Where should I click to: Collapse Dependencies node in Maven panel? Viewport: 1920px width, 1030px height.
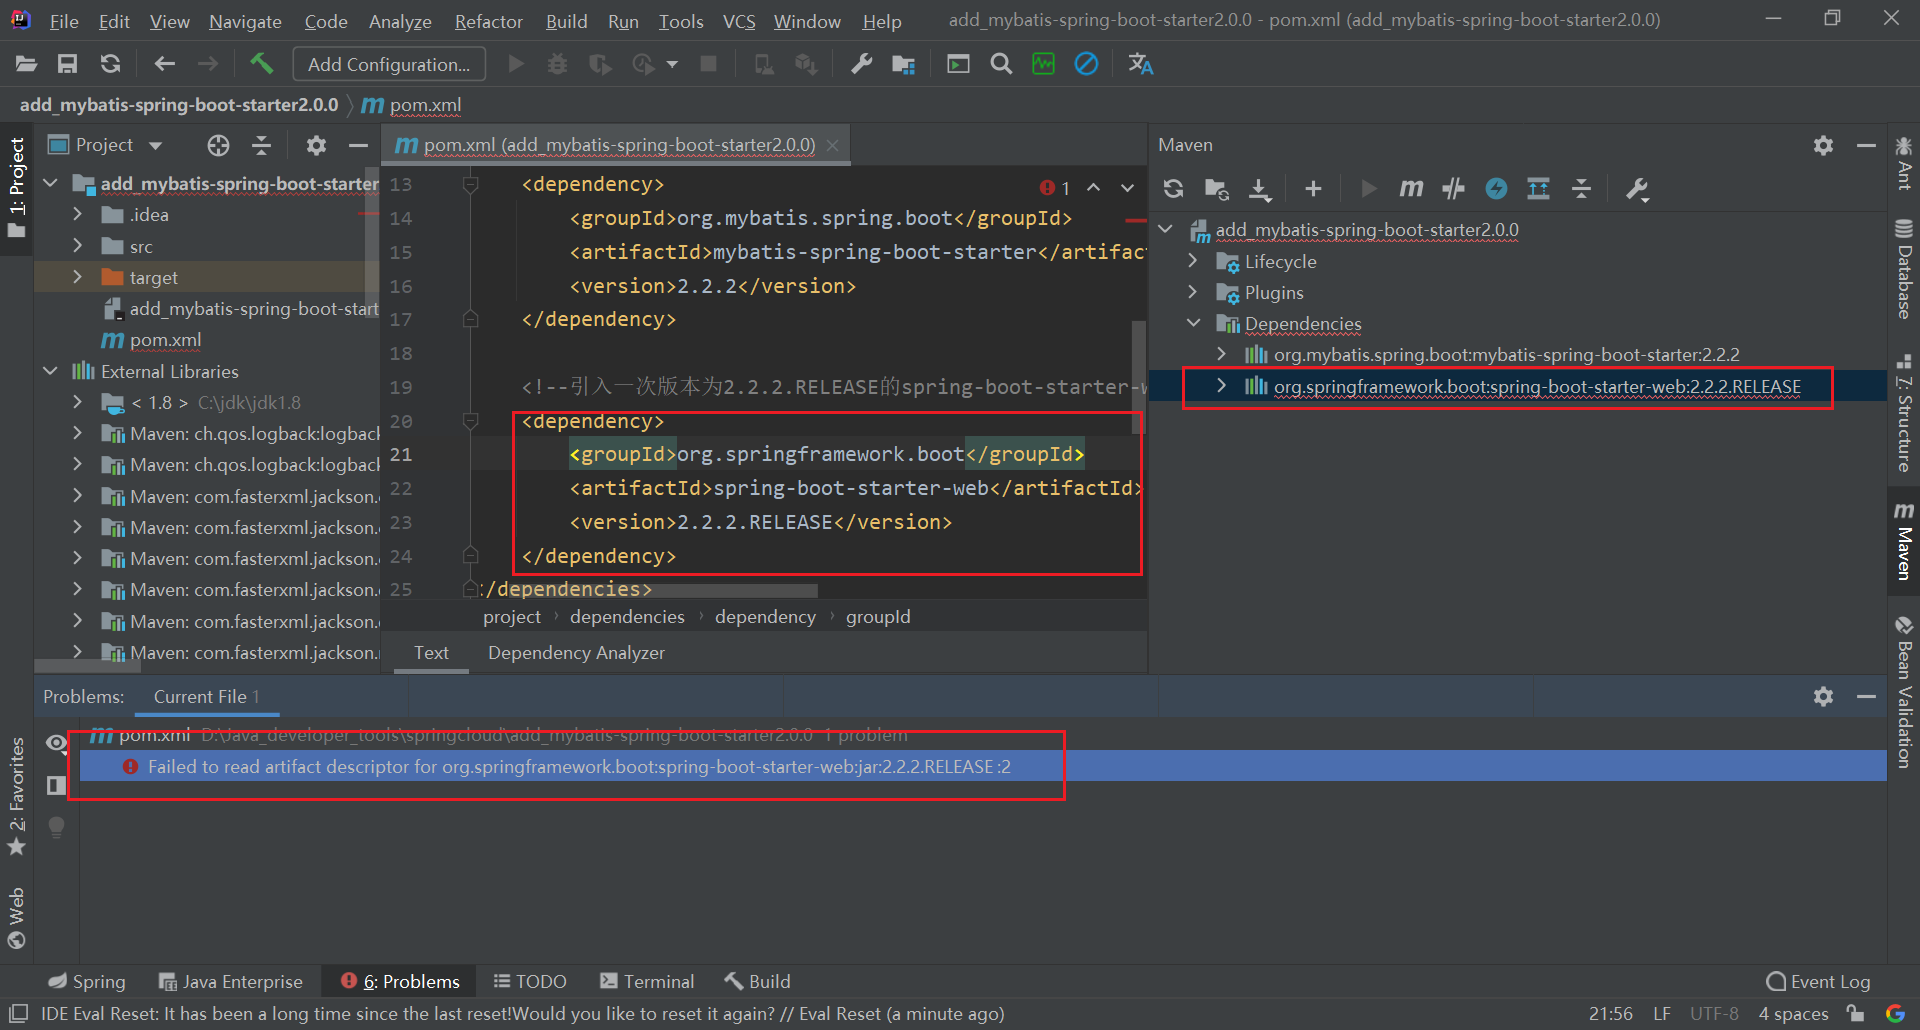click(x=1192, y=323)
